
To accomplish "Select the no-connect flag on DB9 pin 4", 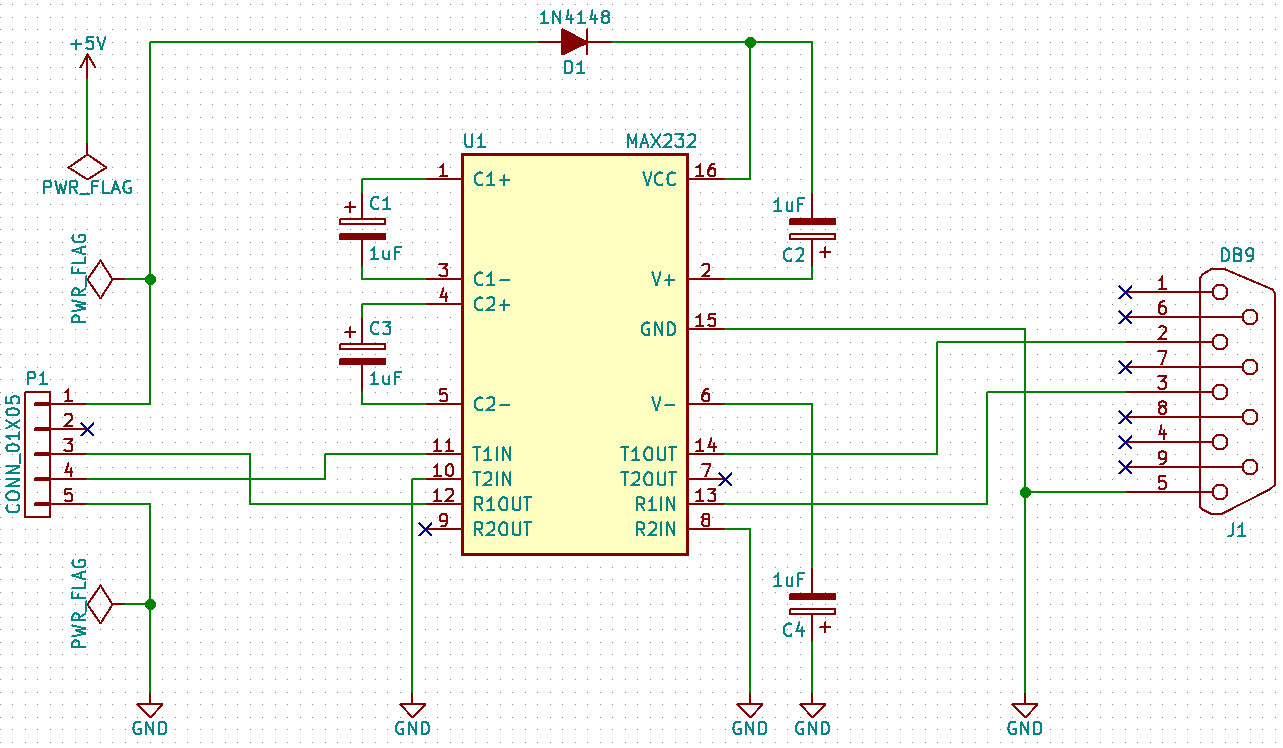I will 1125,442.
